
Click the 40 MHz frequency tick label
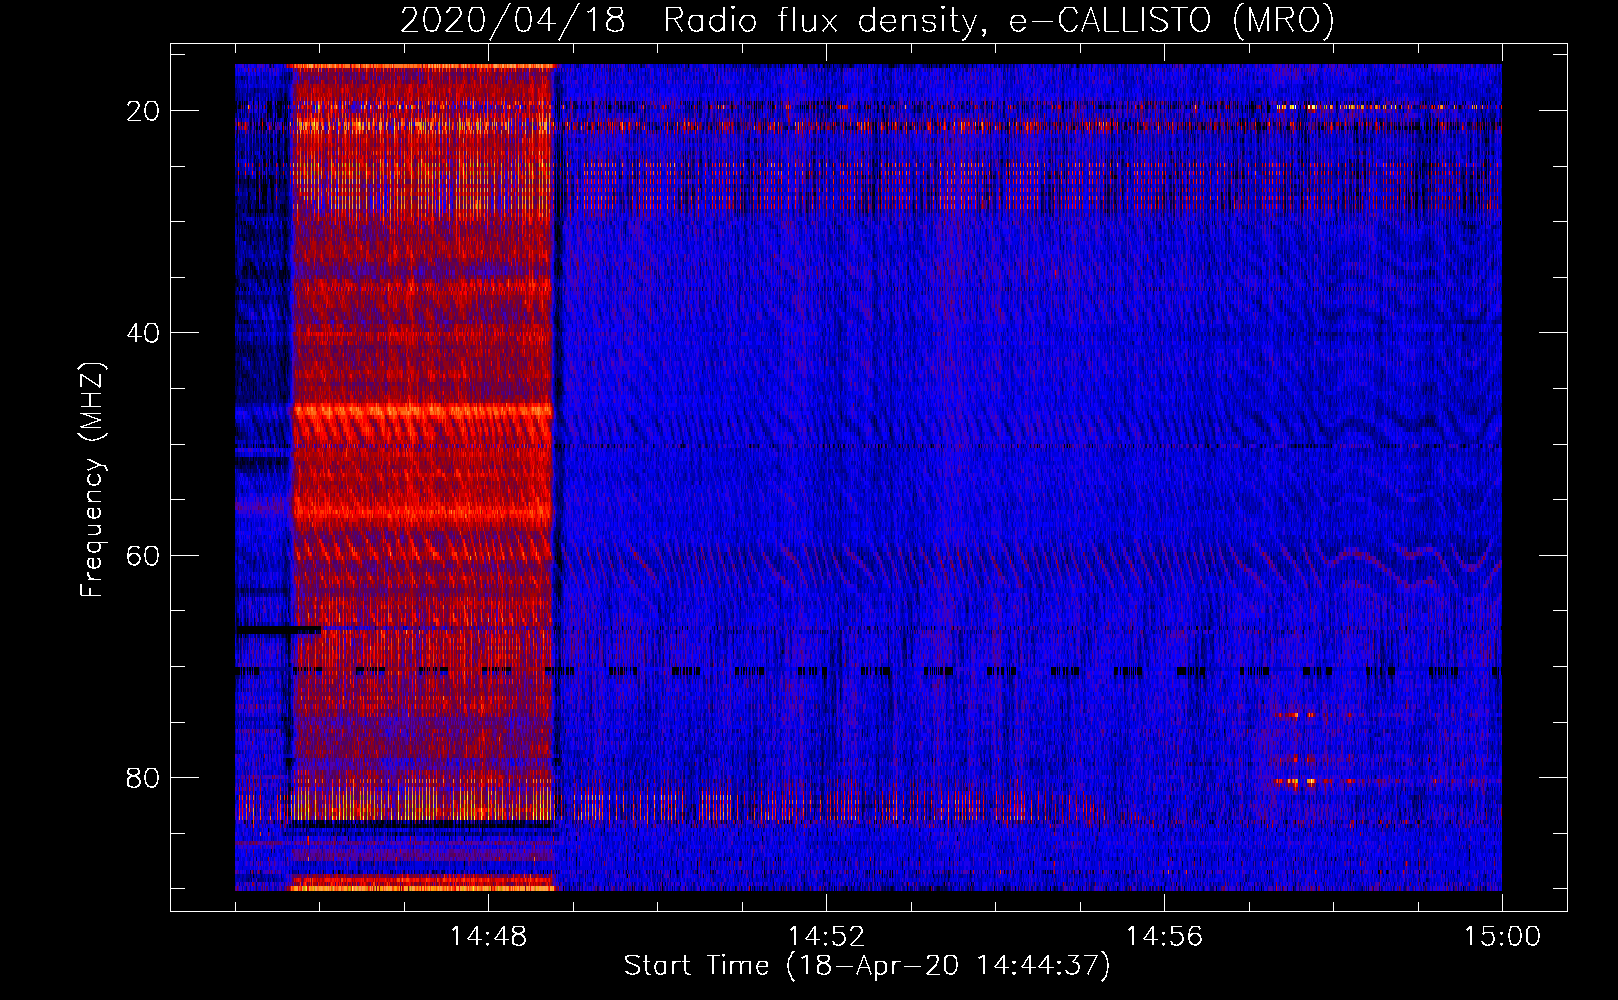(x=144, y=333)
